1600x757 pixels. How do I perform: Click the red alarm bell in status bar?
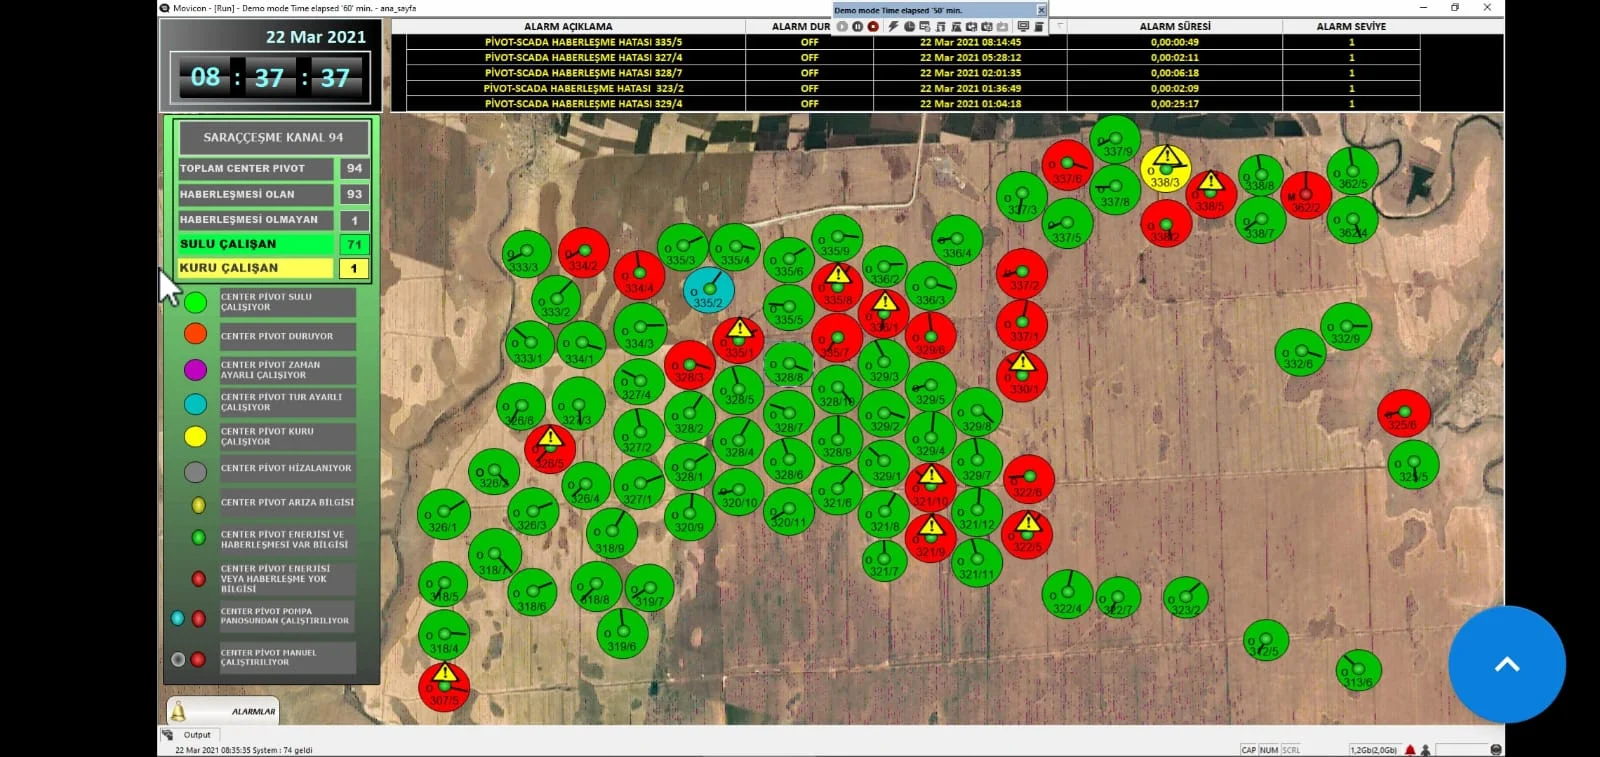point(1410,749)
